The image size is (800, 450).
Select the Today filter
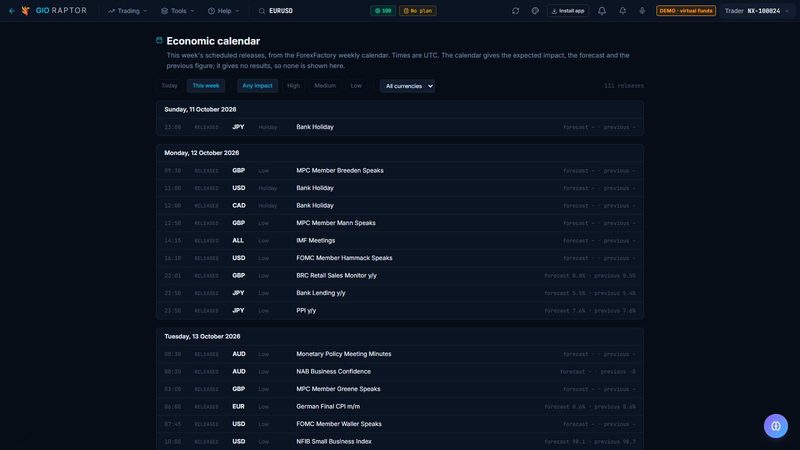click(169, 86)
